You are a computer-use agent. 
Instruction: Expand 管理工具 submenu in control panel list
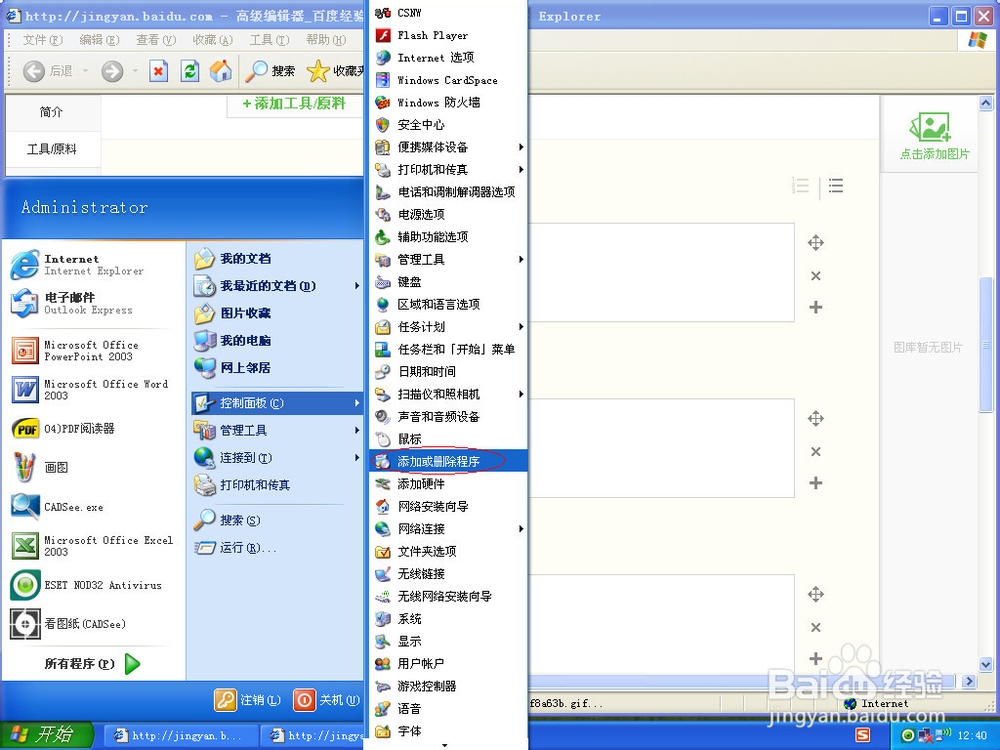[448, 259]
